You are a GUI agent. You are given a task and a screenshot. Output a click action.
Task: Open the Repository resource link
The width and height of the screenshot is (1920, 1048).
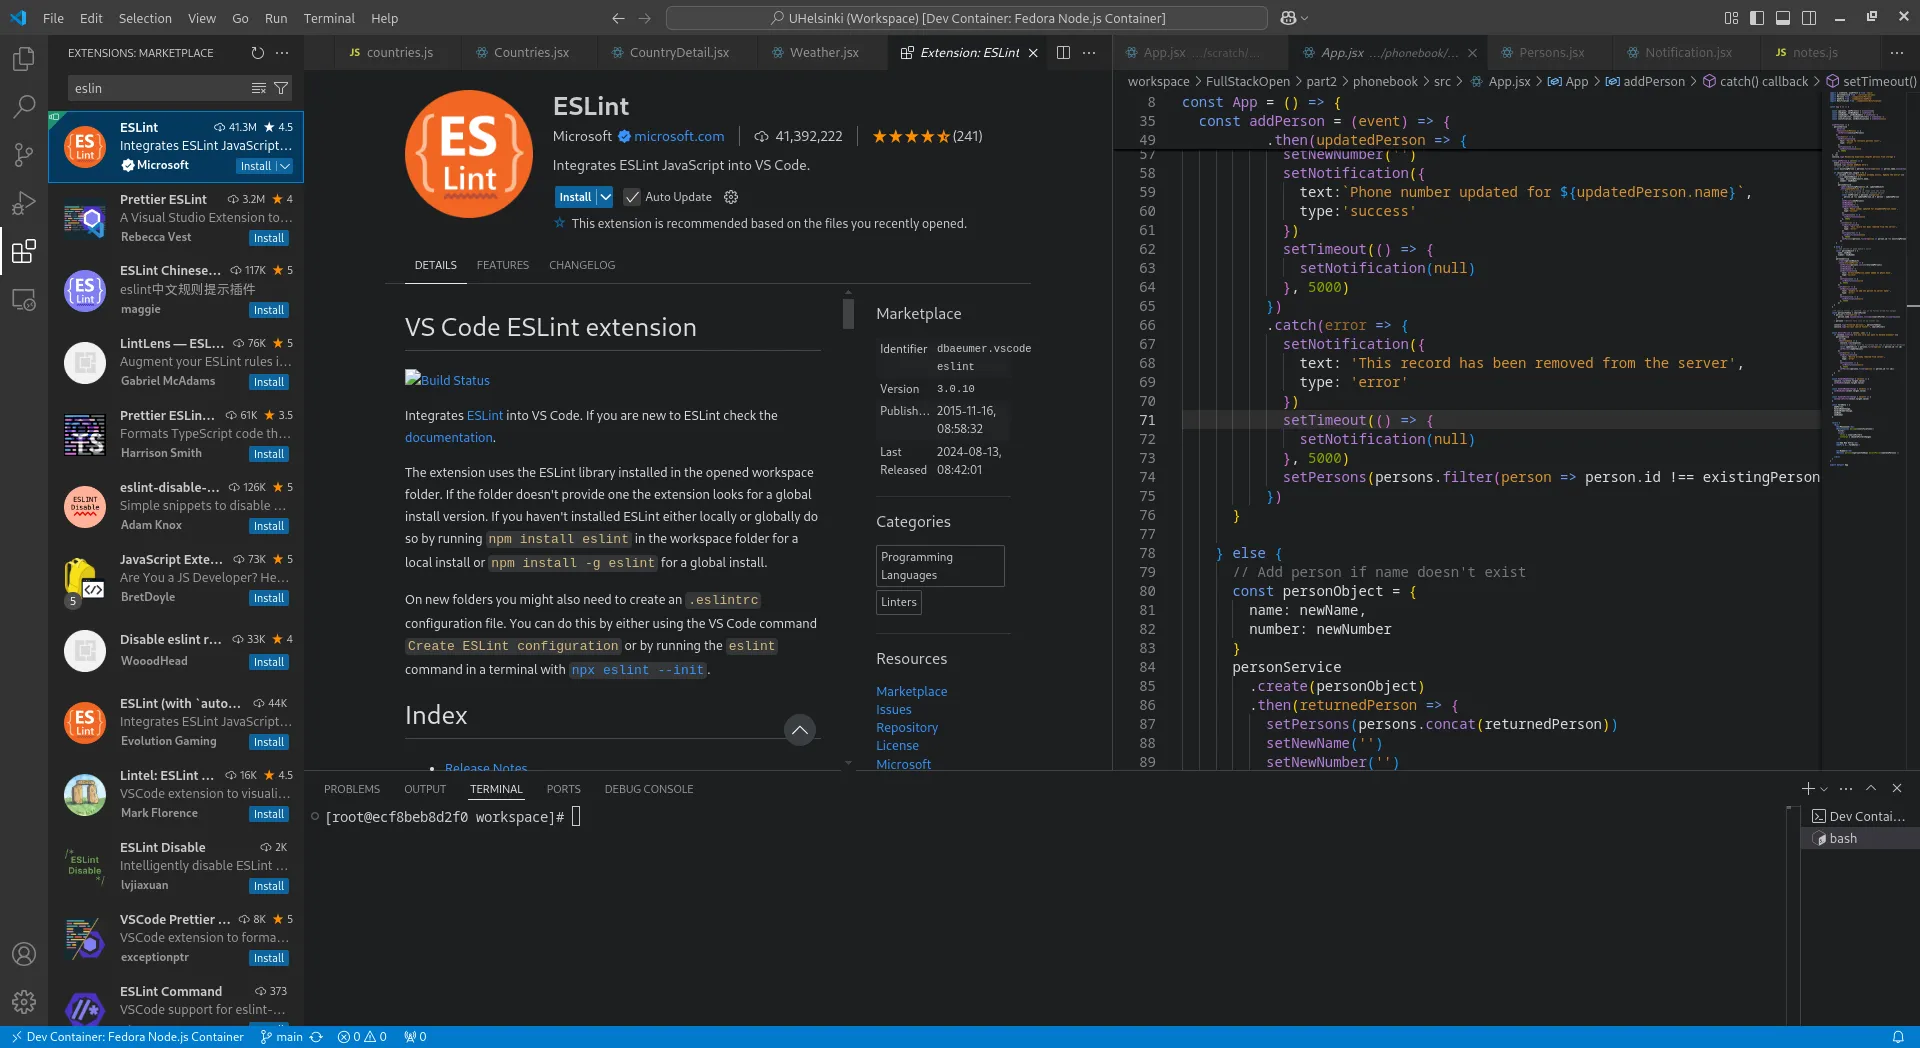906,728
